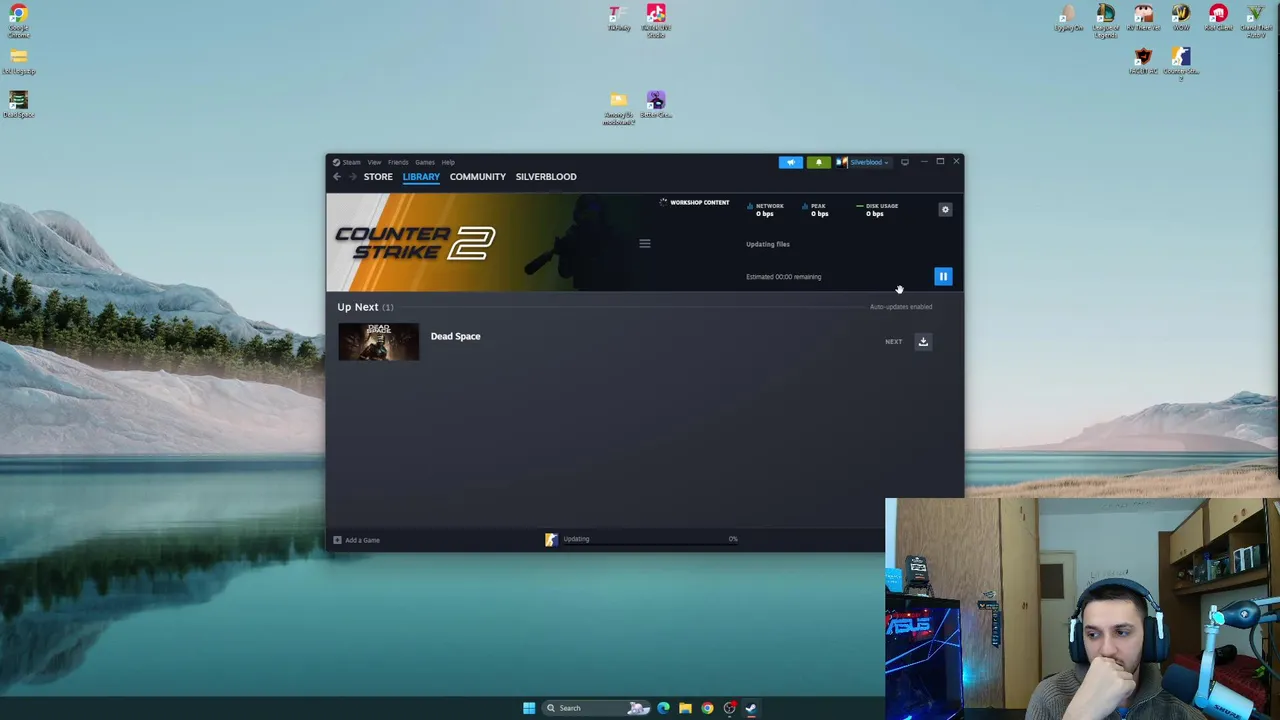Select the Riot Client desktop shortcut
This screenshot has width=1280, height=720.
(x=1218, y=18)
